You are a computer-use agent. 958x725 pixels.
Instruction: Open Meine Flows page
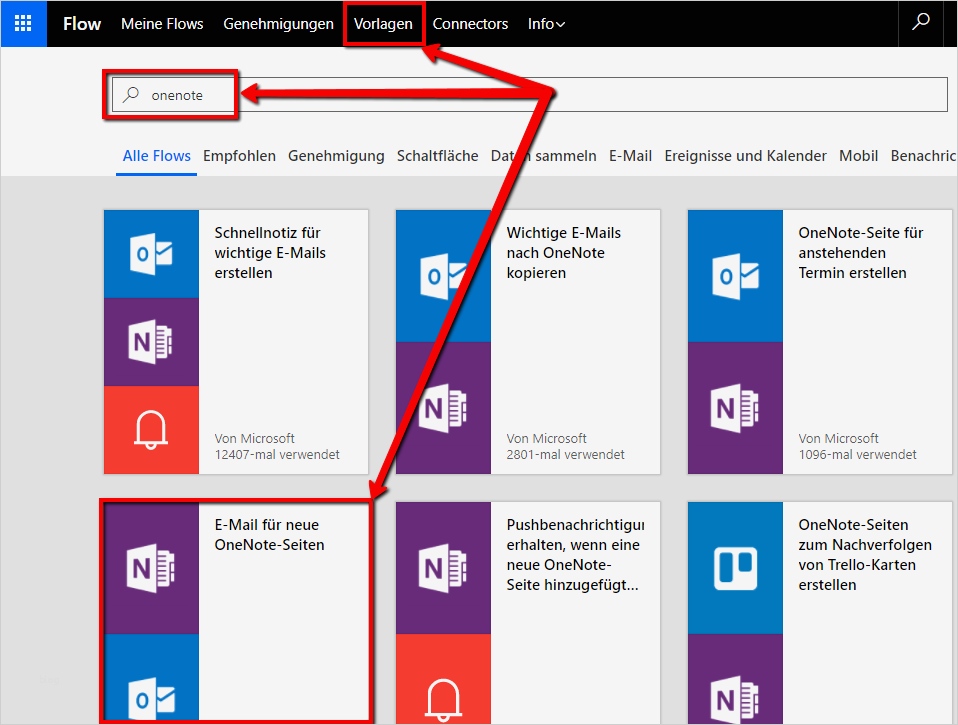(x=162, y=23)
